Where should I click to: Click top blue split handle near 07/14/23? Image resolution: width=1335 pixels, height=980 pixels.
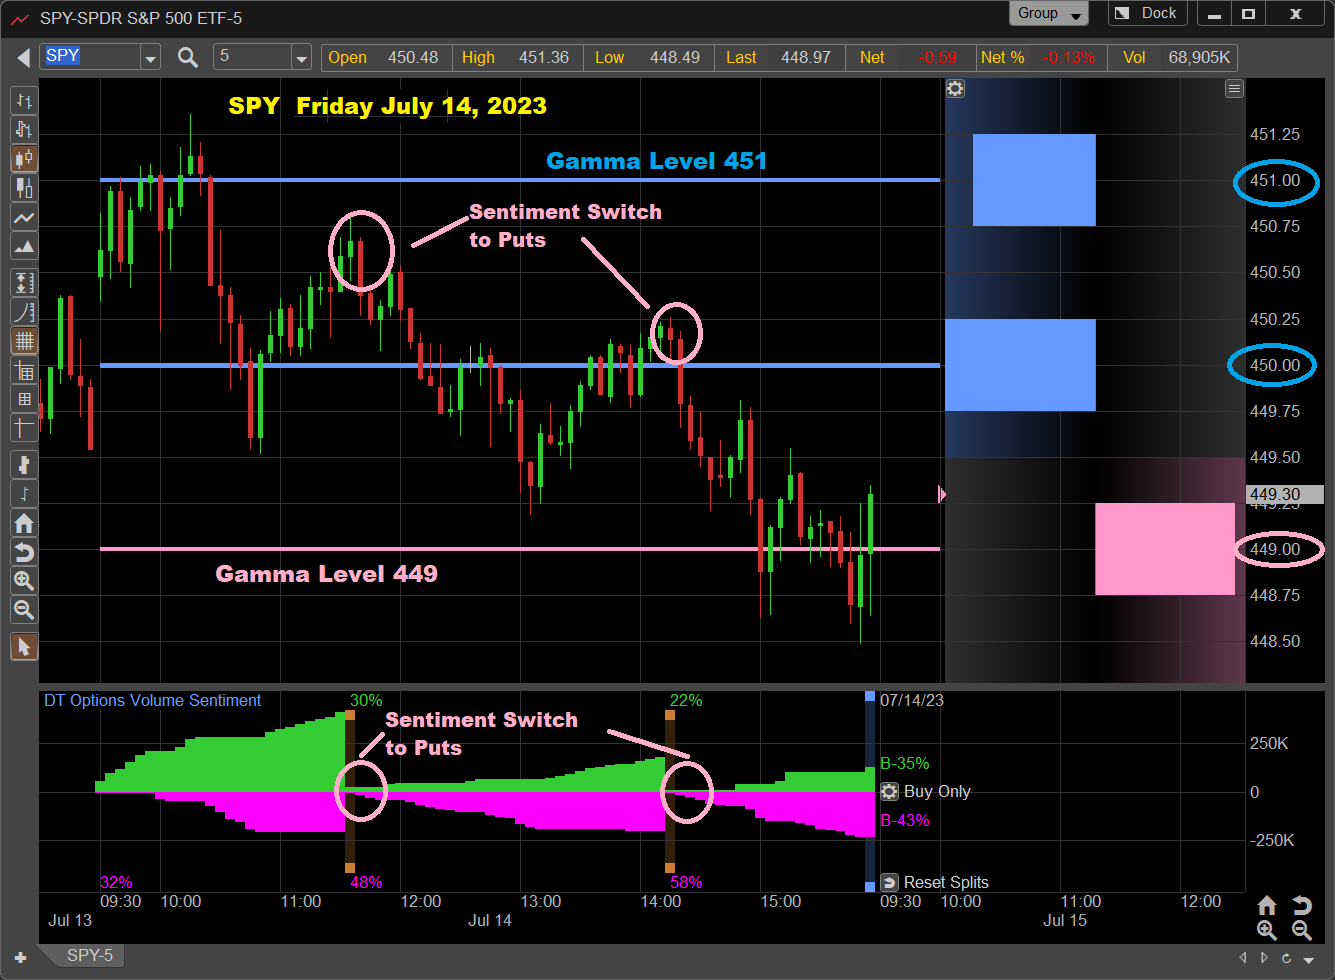click(870, 696)
